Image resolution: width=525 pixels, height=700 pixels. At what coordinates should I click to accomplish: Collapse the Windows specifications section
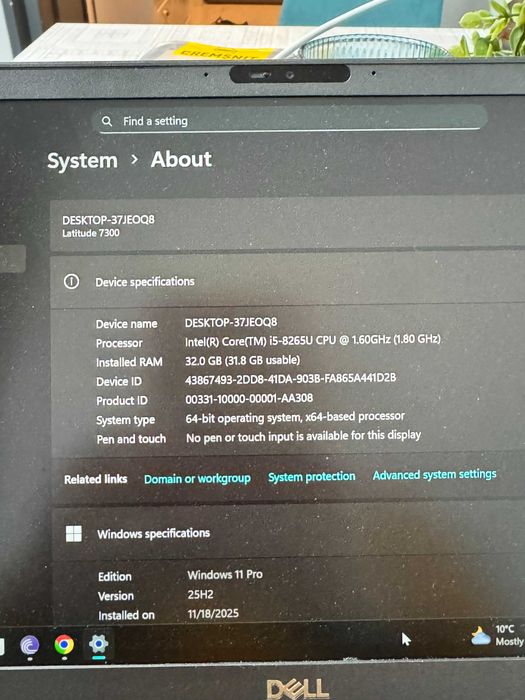coord(288,533)
